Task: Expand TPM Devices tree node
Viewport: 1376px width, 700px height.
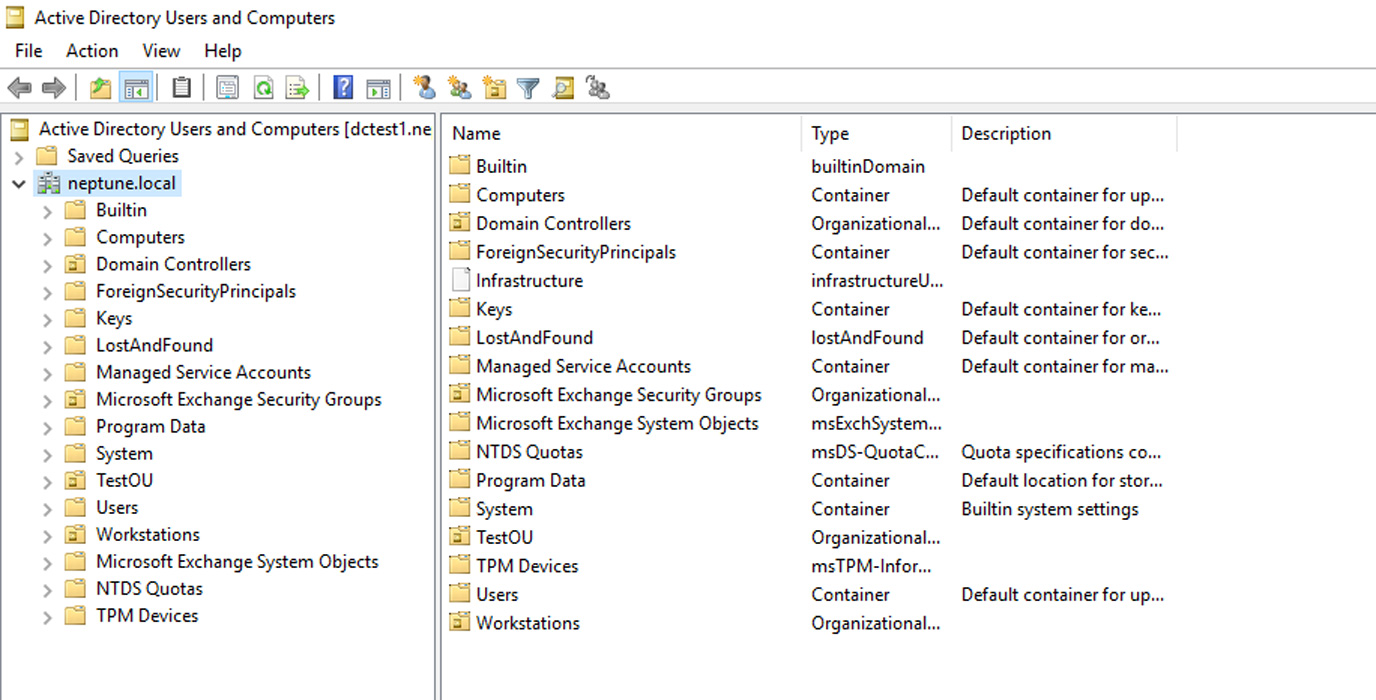Action: (47, 616)
